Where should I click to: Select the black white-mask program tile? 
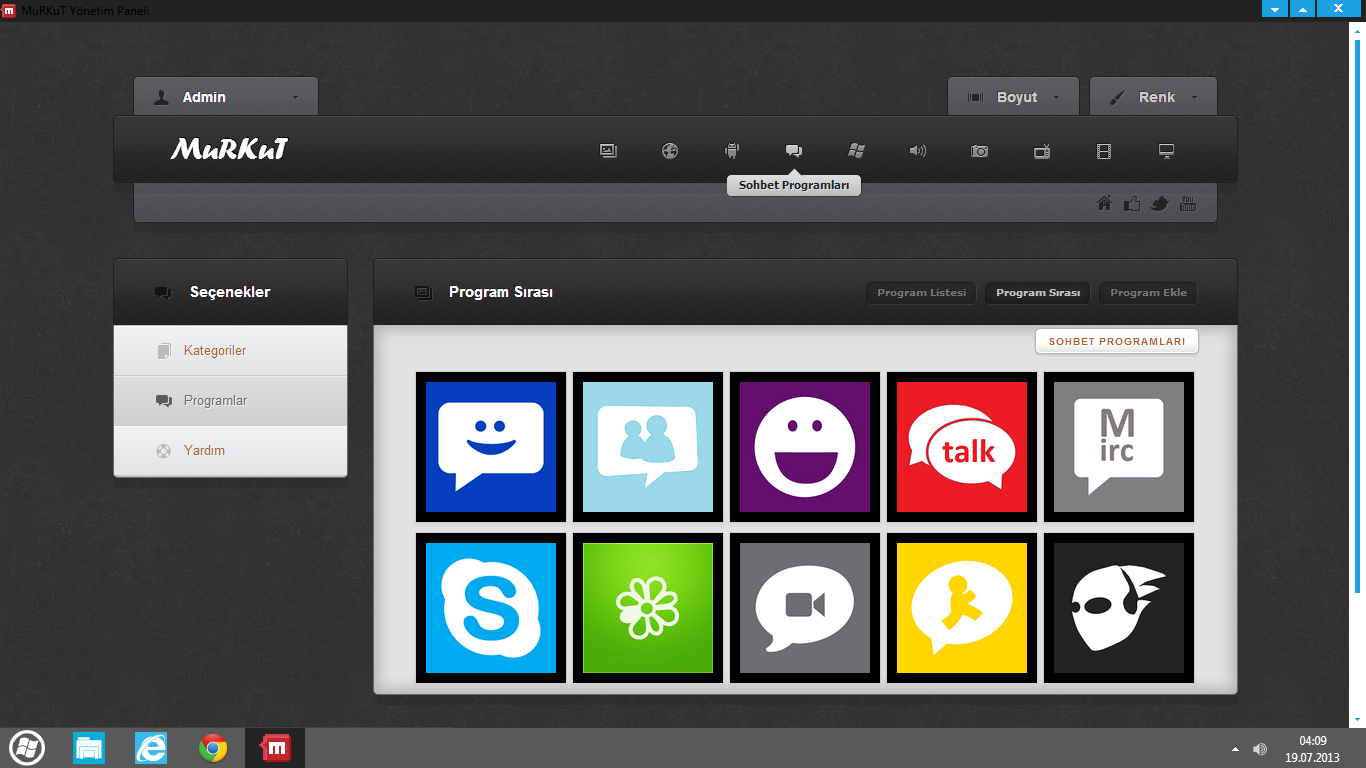point(1119,608)
